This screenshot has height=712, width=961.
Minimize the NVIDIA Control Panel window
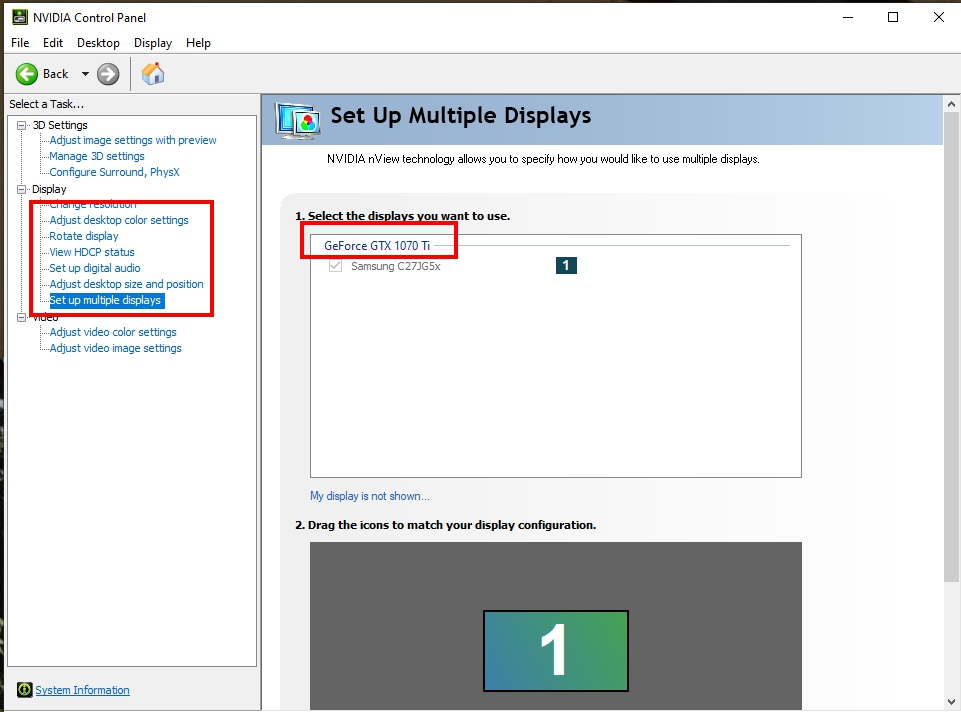[848, 17]
